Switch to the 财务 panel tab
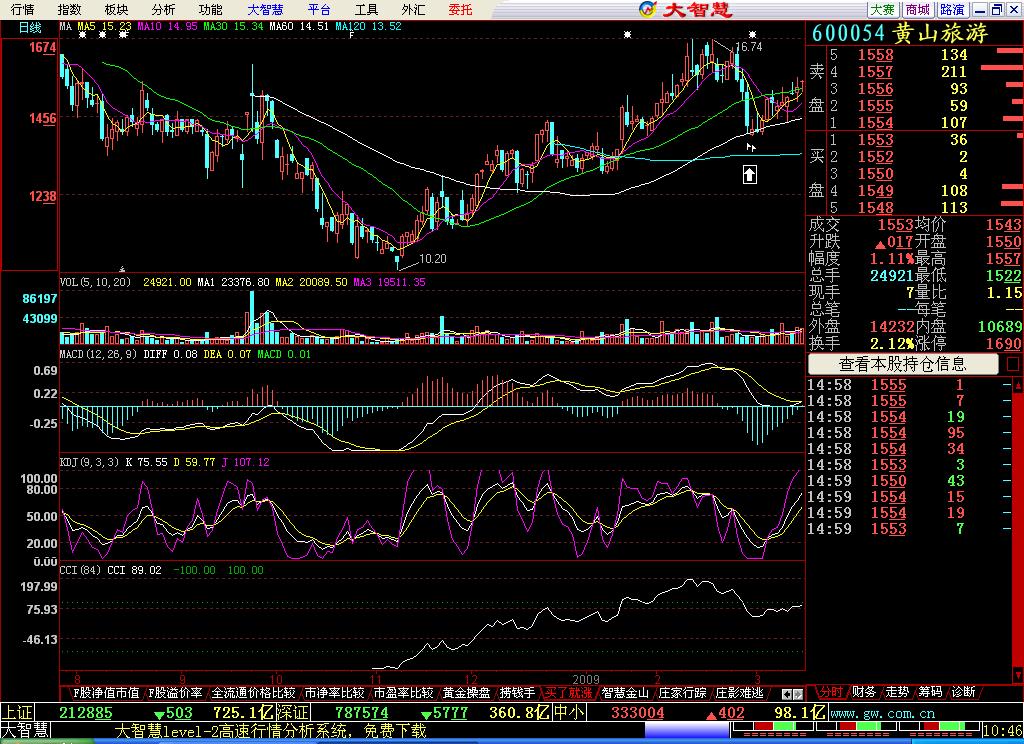The width and height of the screenshot is (1024, 744). 864,692
